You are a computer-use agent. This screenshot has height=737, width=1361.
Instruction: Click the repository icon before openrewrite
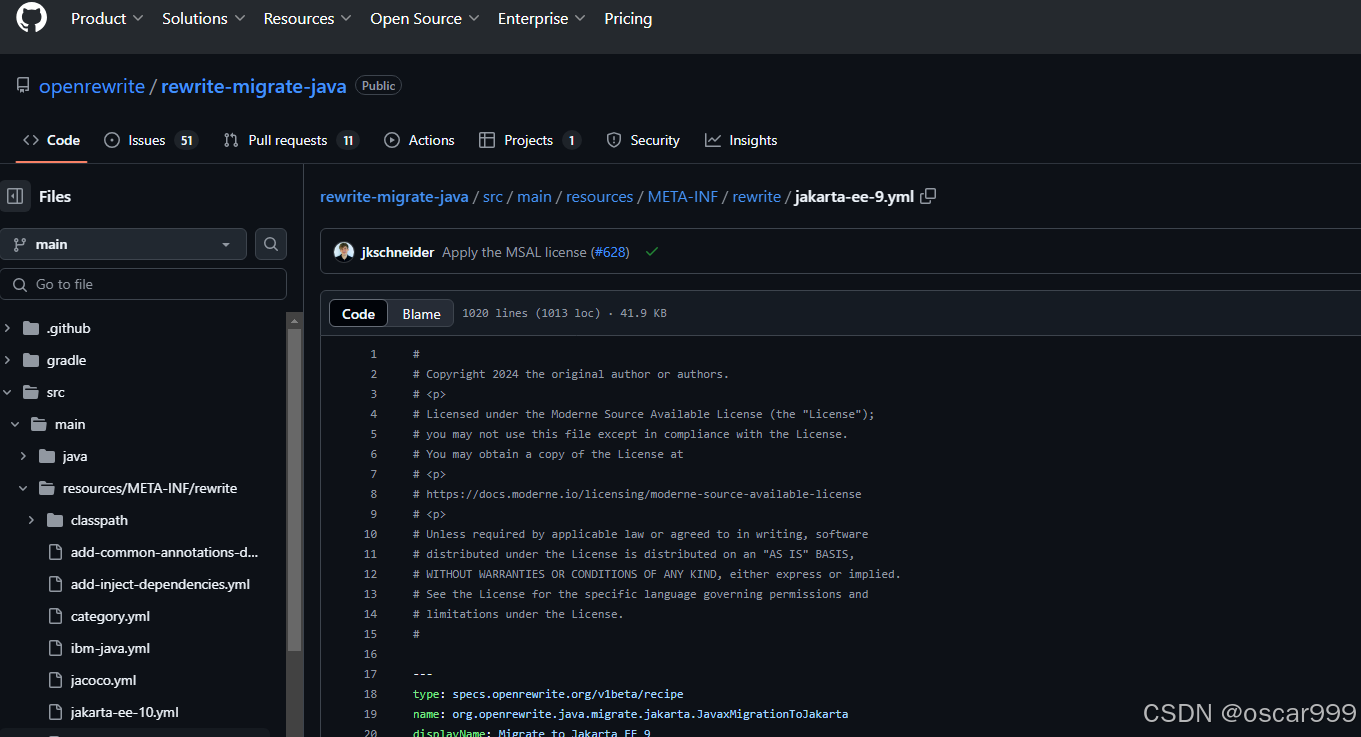pos(23,86)
